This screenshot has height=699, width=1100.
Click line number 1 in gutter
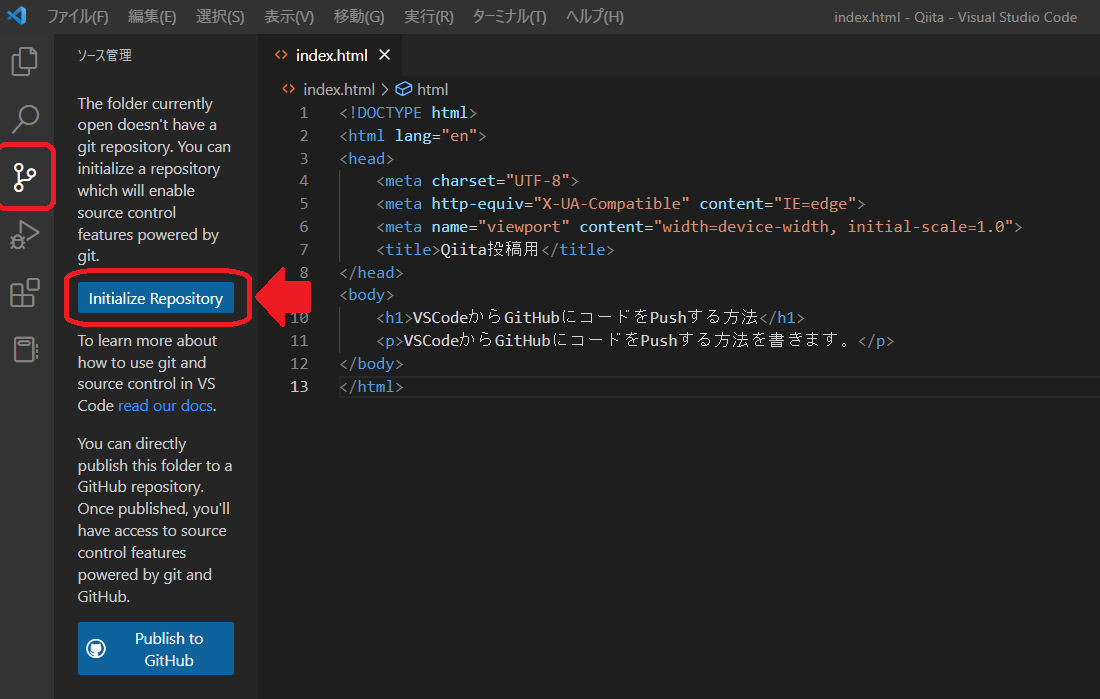[x=304, y=112]
